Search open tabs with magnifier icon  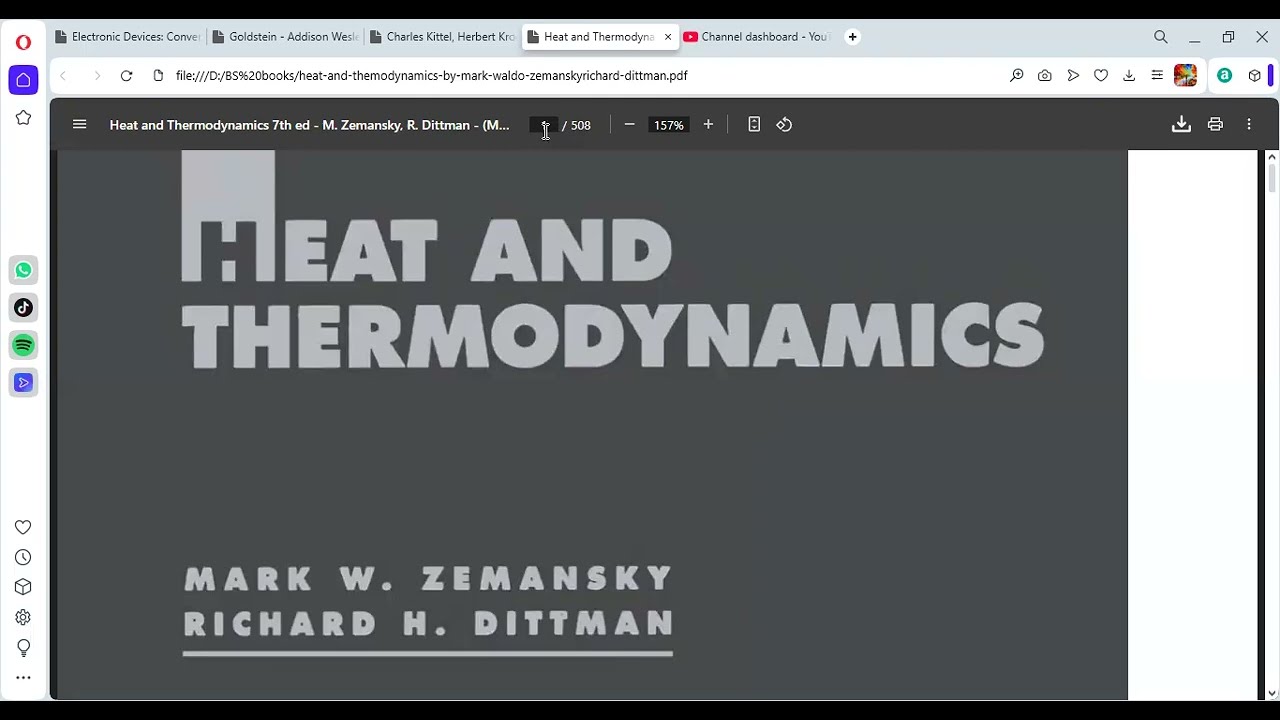point(1161,37)
